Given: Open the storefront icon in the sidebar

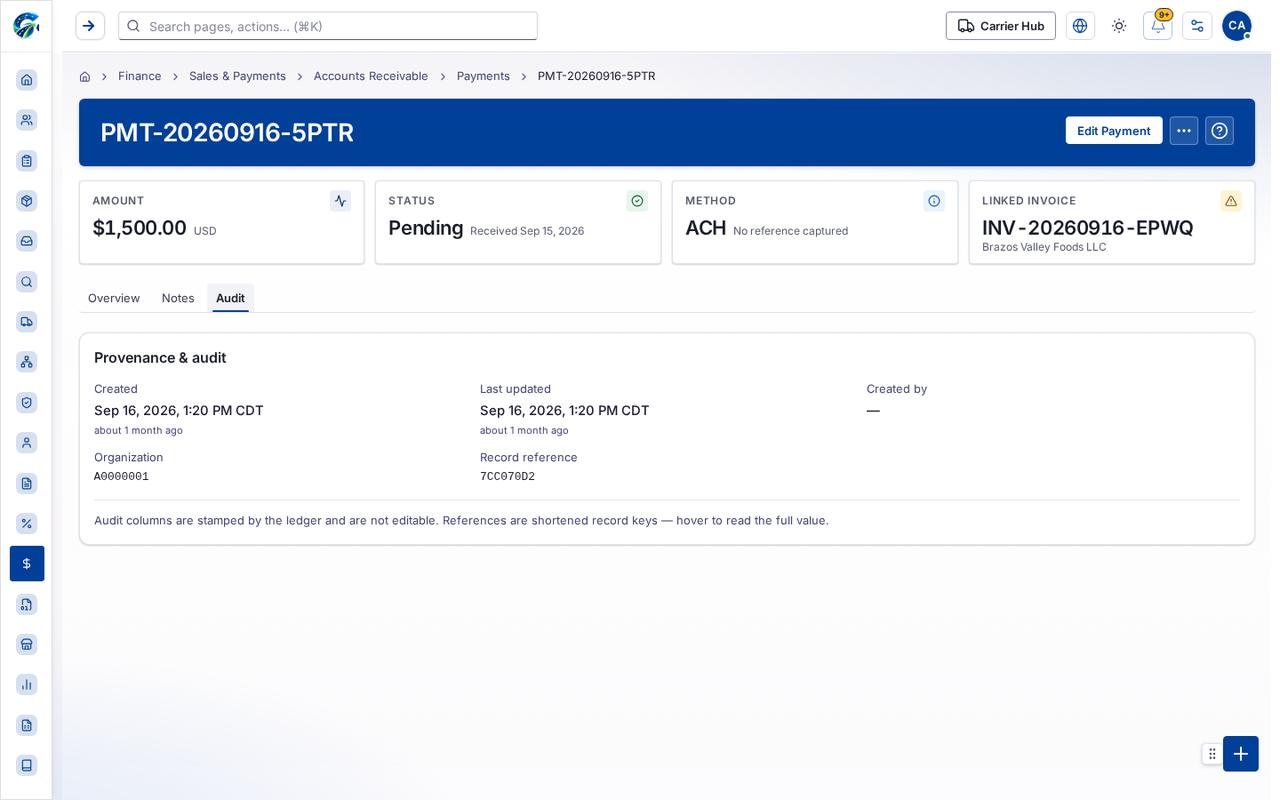Looking at the screenshot, I should point(27,644).
